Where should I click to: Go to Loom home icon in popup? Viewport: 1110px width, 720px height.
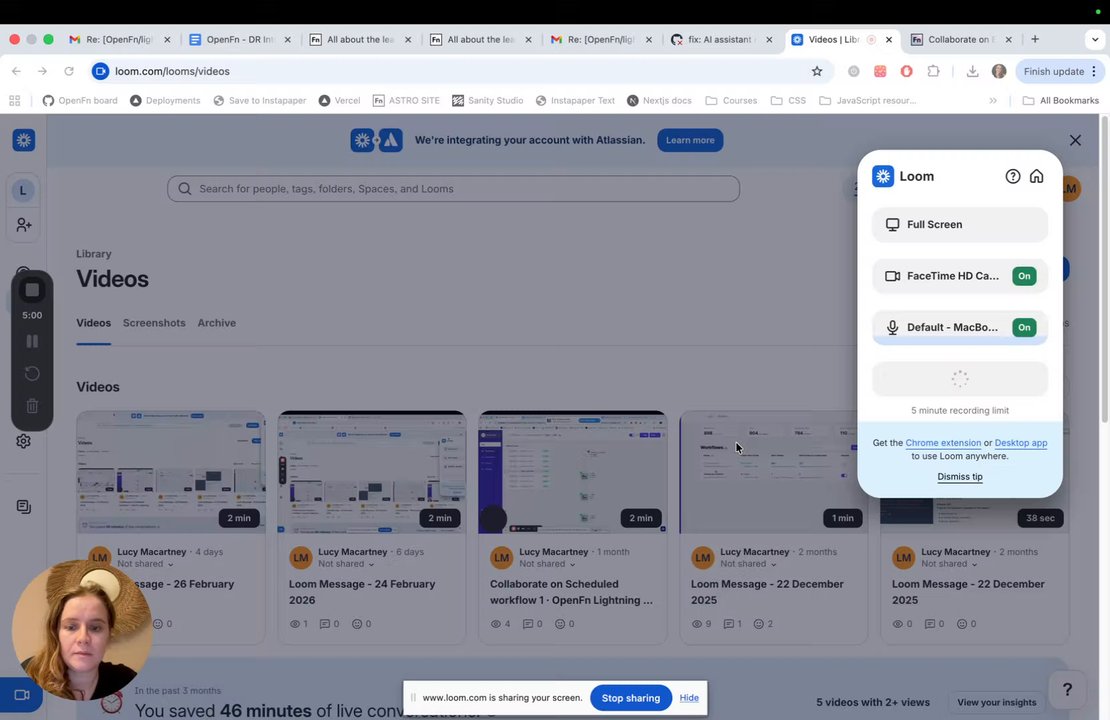click(1036, 176)
